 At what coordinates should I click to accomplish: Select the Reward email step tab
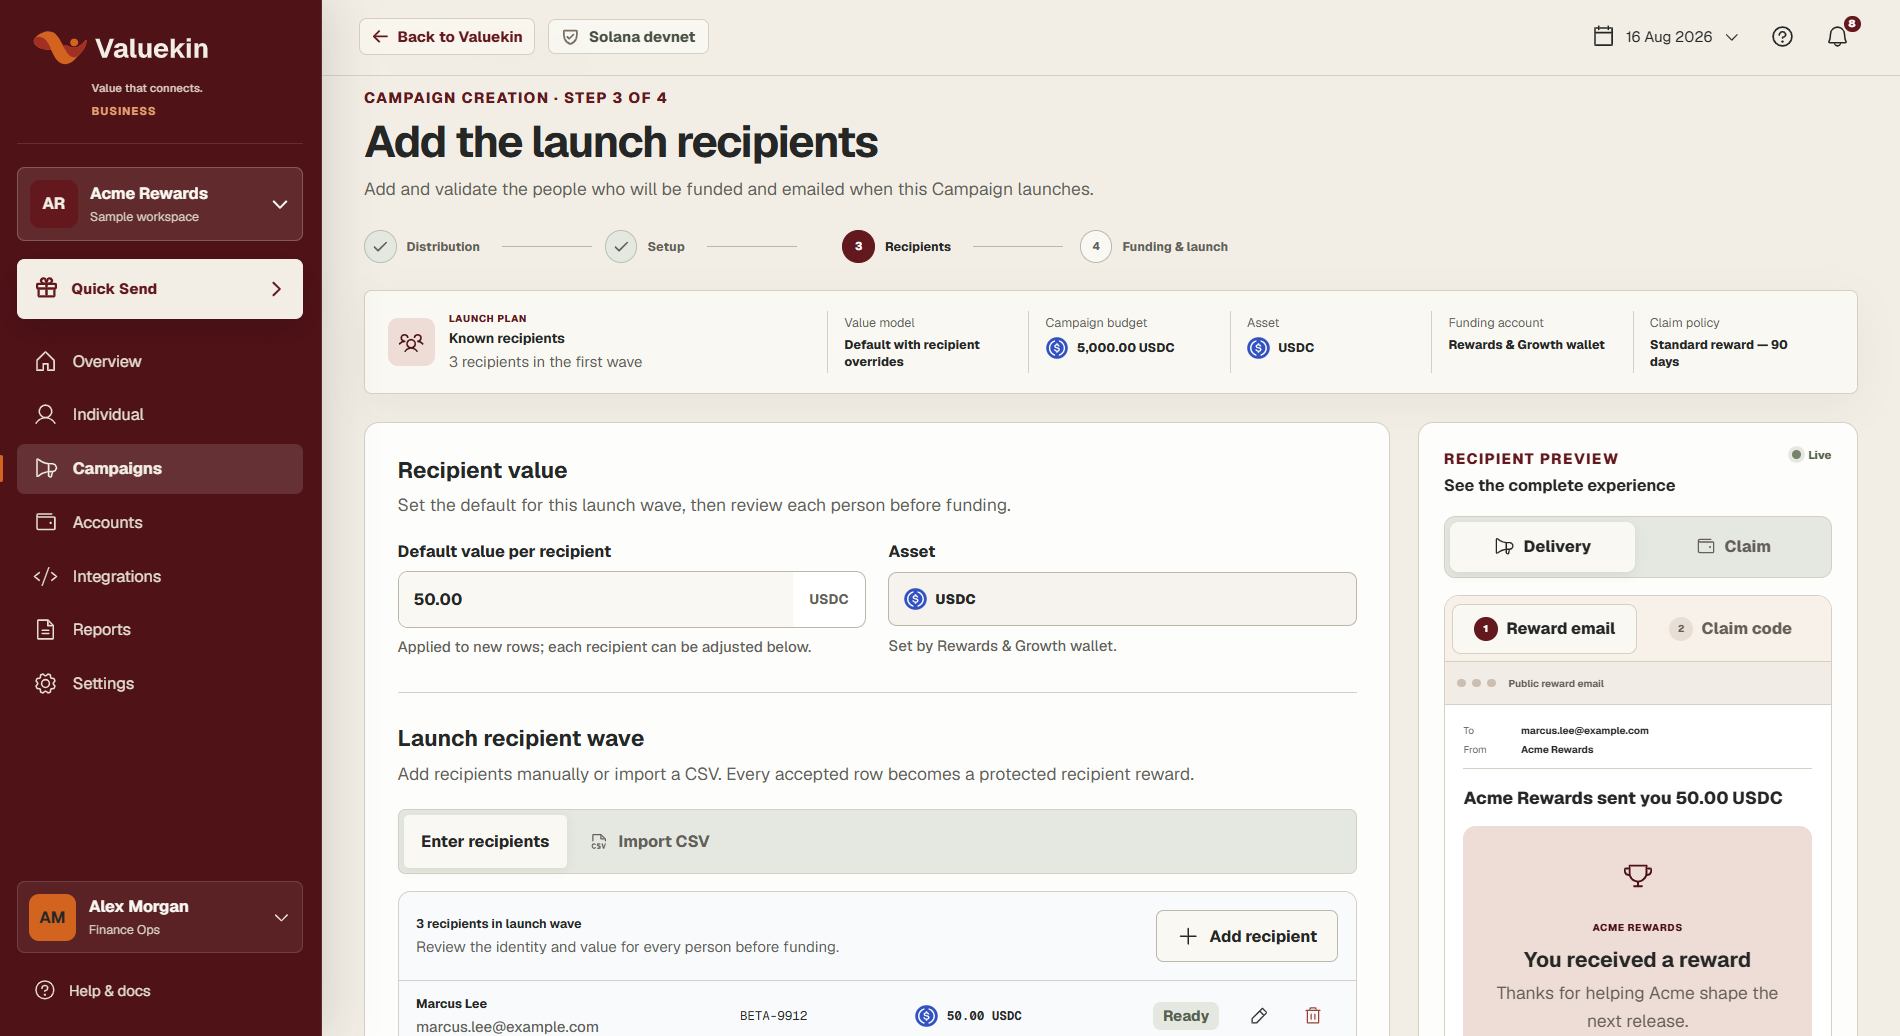pos(1544,628)
